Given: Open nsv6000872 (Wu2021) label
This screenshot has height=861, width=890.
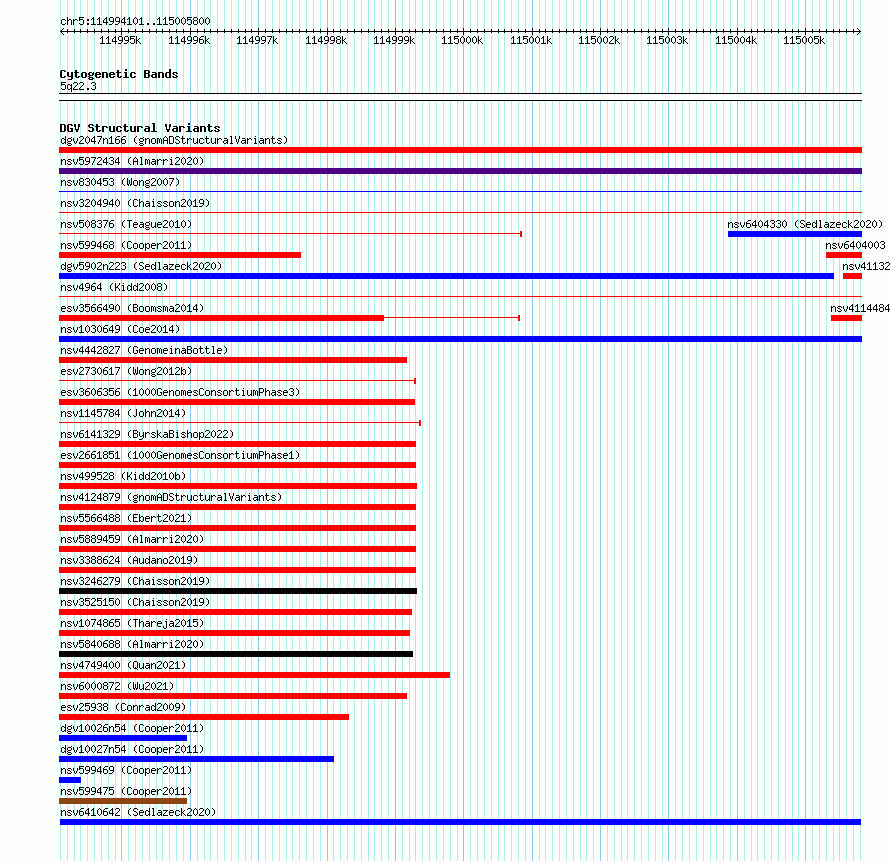Looking at the screenshot, I should click(x=117, y=686).
